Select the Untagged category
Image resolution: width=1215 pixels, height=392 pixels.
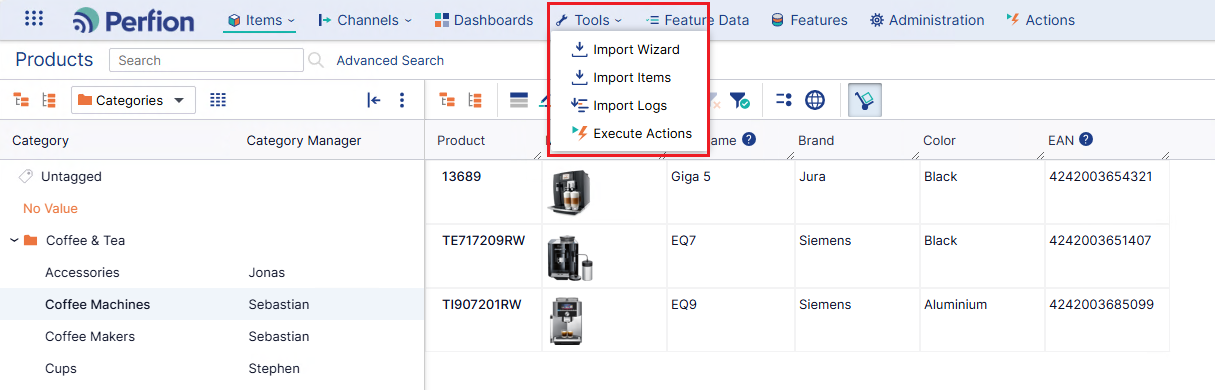pos(71,177)
